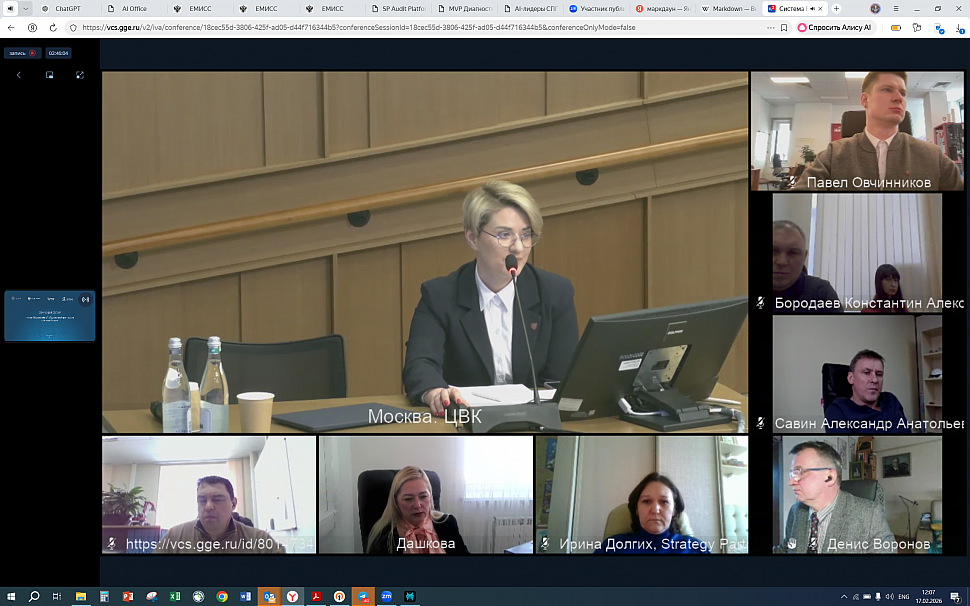Switch to the ChatGPT browser tab
This screenshot has height=606, width=970.
67,8
